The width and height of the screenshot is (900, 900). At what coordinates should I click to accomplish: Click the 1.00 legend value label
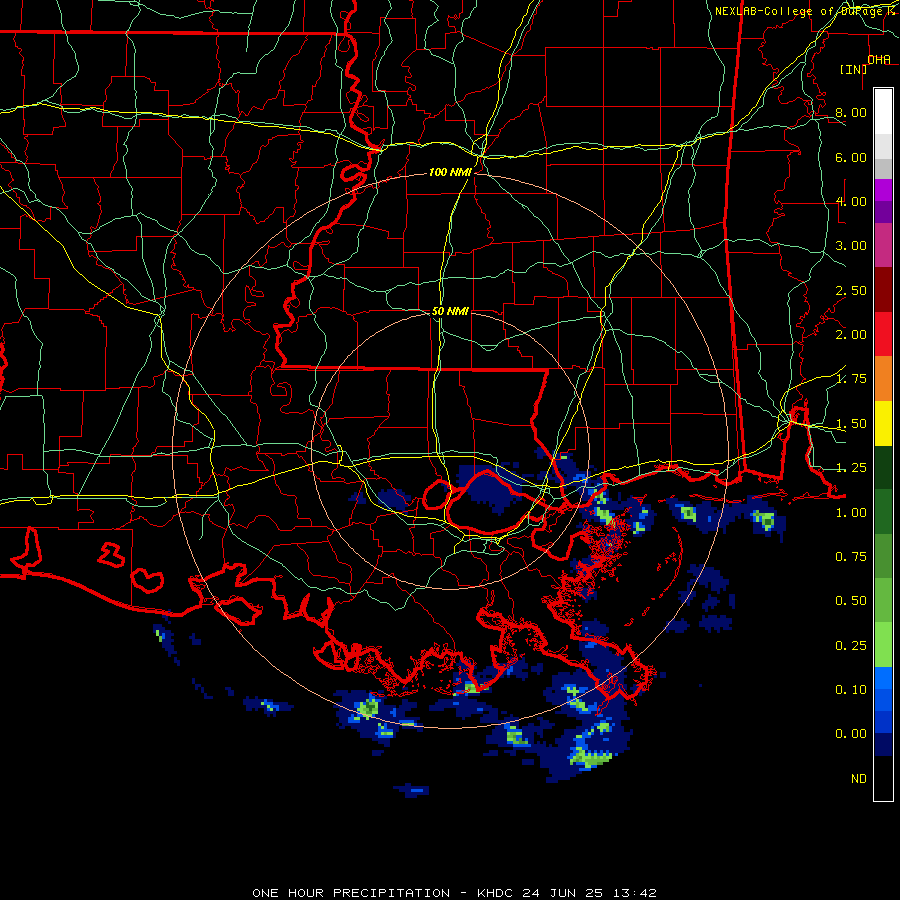click(851, 513)
